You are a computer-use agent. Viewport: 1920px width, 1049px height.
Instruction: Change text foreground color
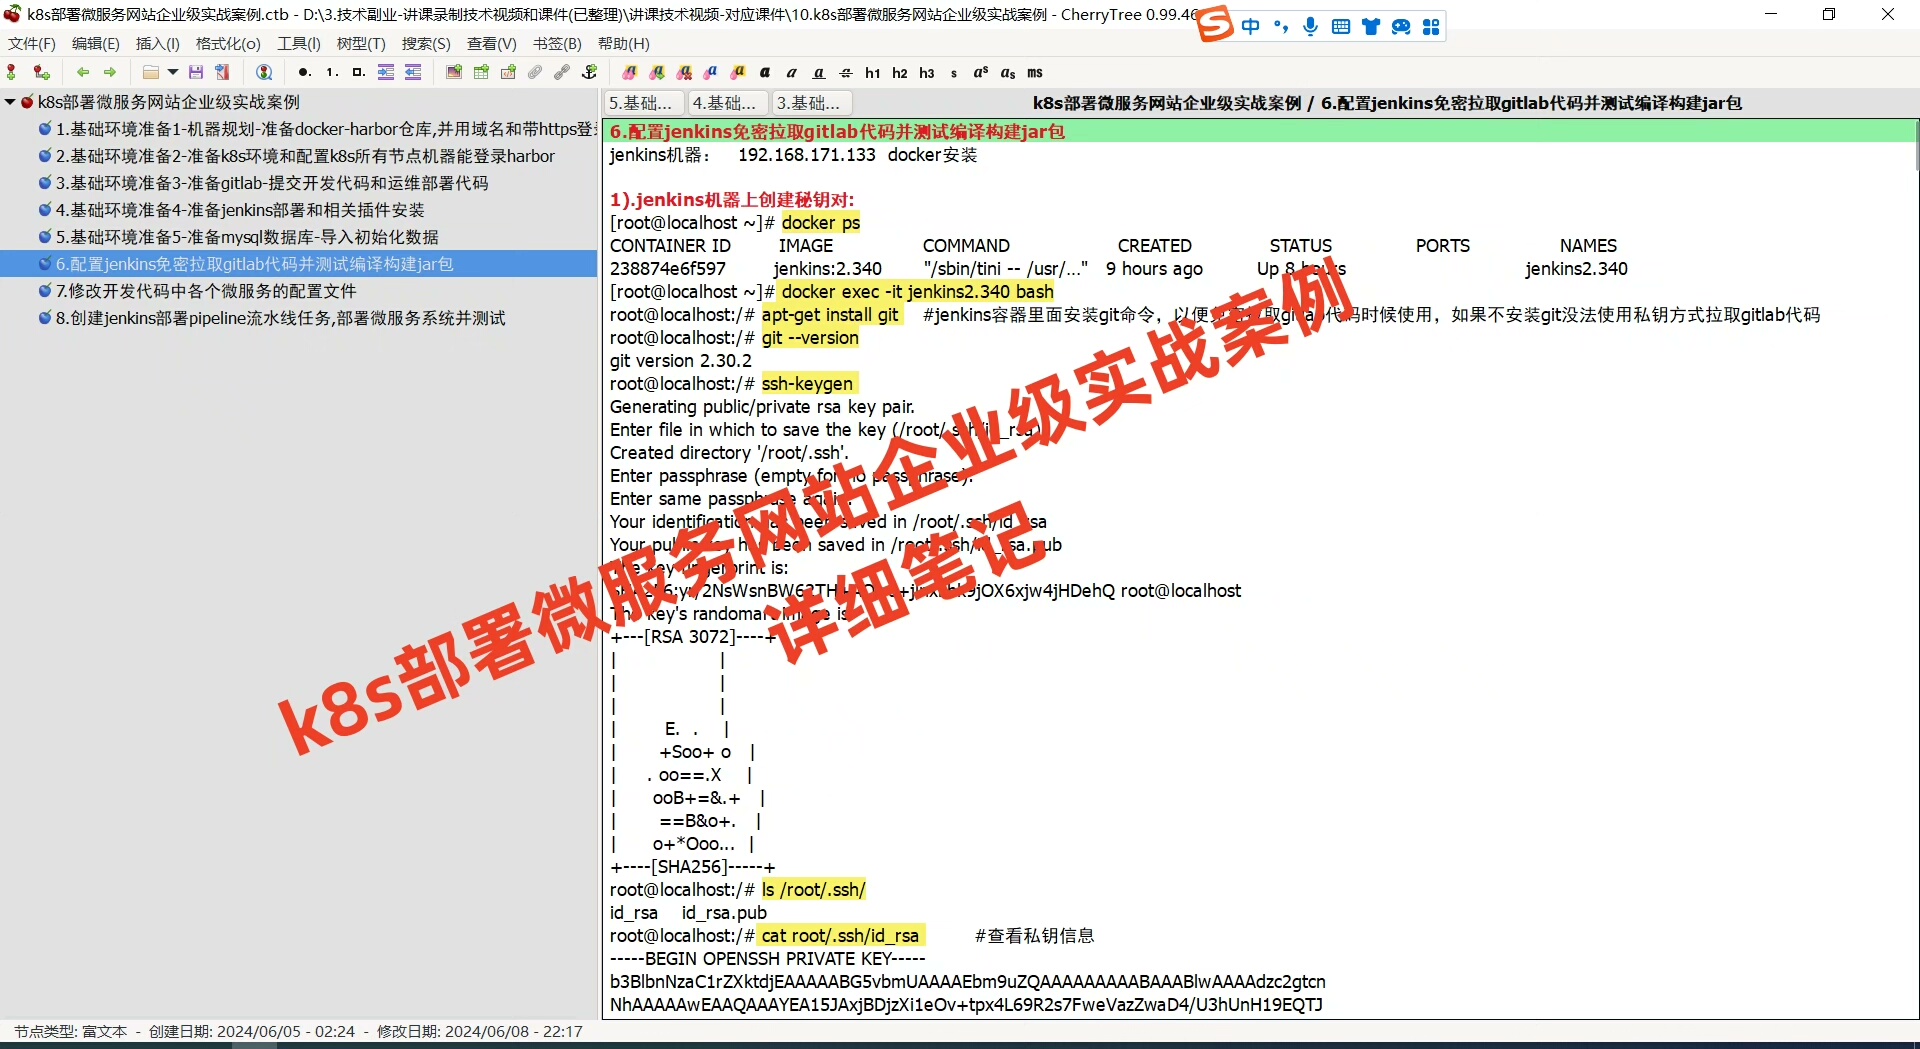[x=711, y=72]
